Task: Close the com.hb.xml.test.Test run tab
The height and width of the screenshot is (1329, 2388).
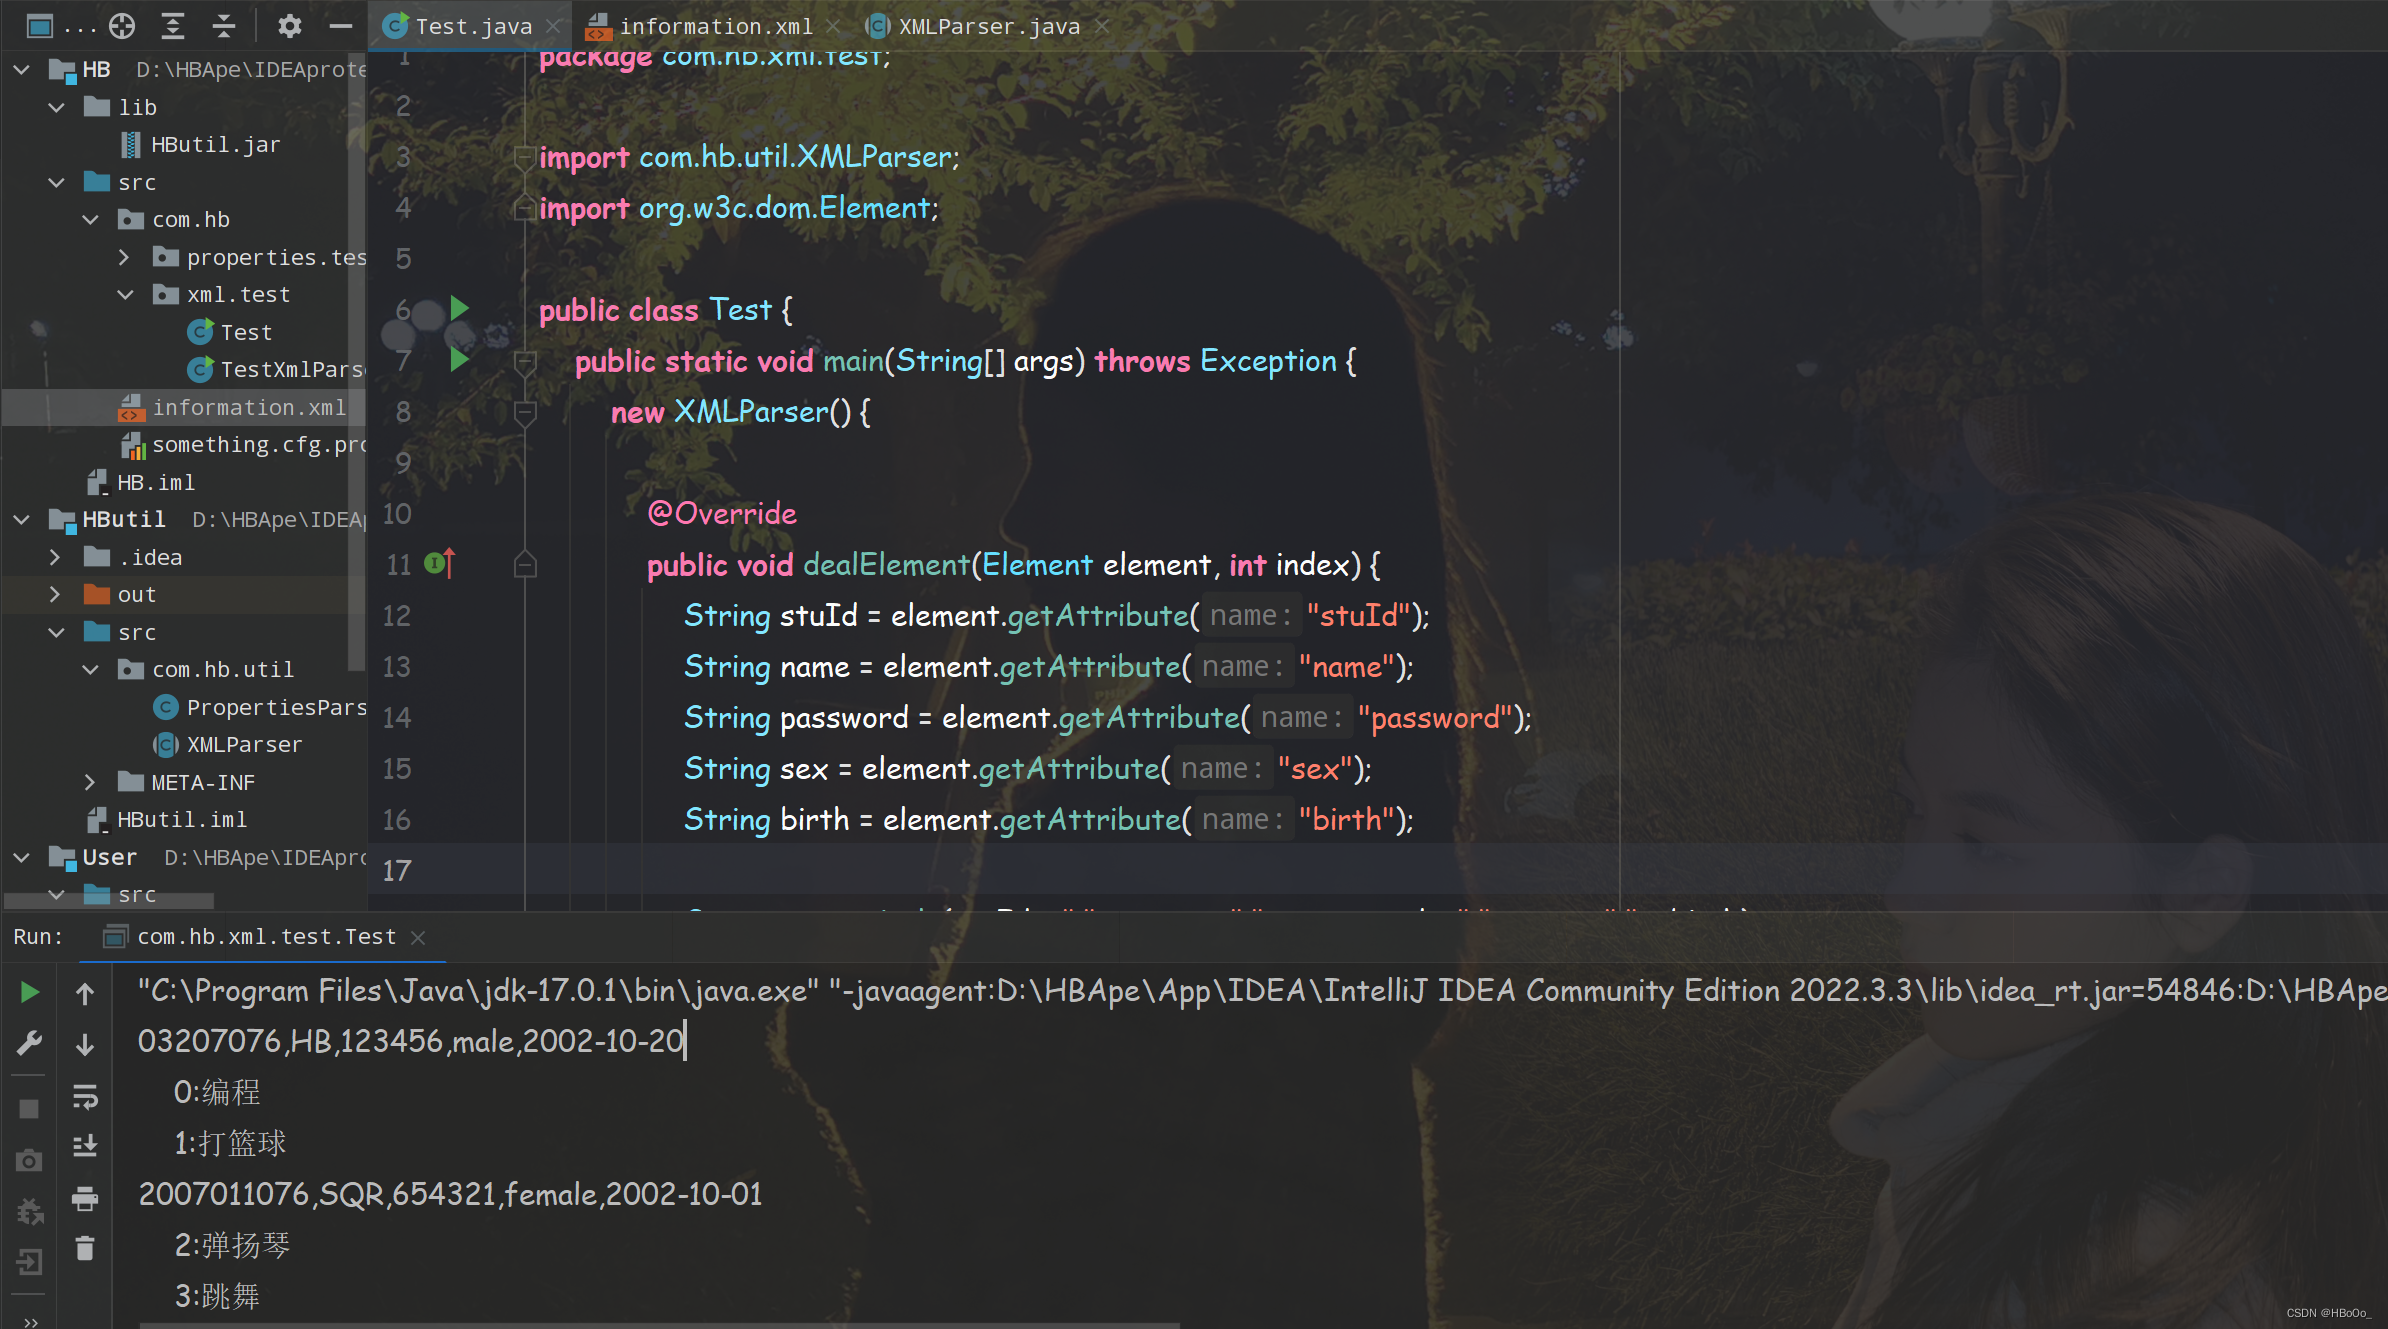Action: pos(419,937)
